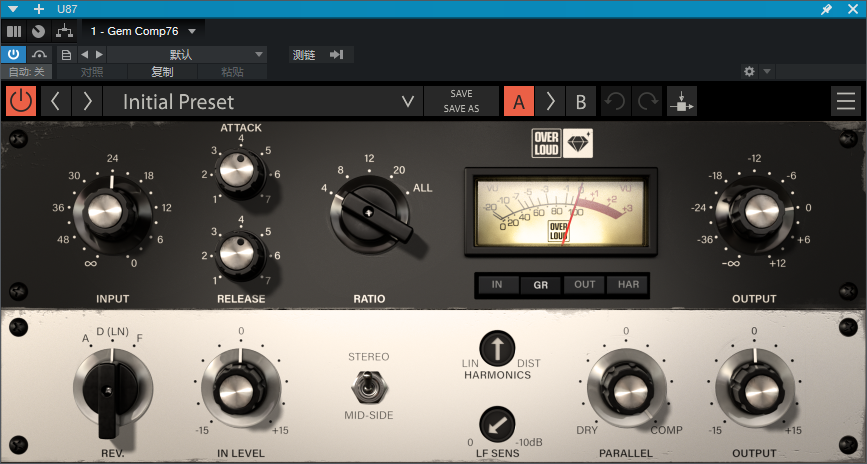Open the hamburger menu
Screen dimensions: 867x464
pyautogui.click(x=845, y=101)
